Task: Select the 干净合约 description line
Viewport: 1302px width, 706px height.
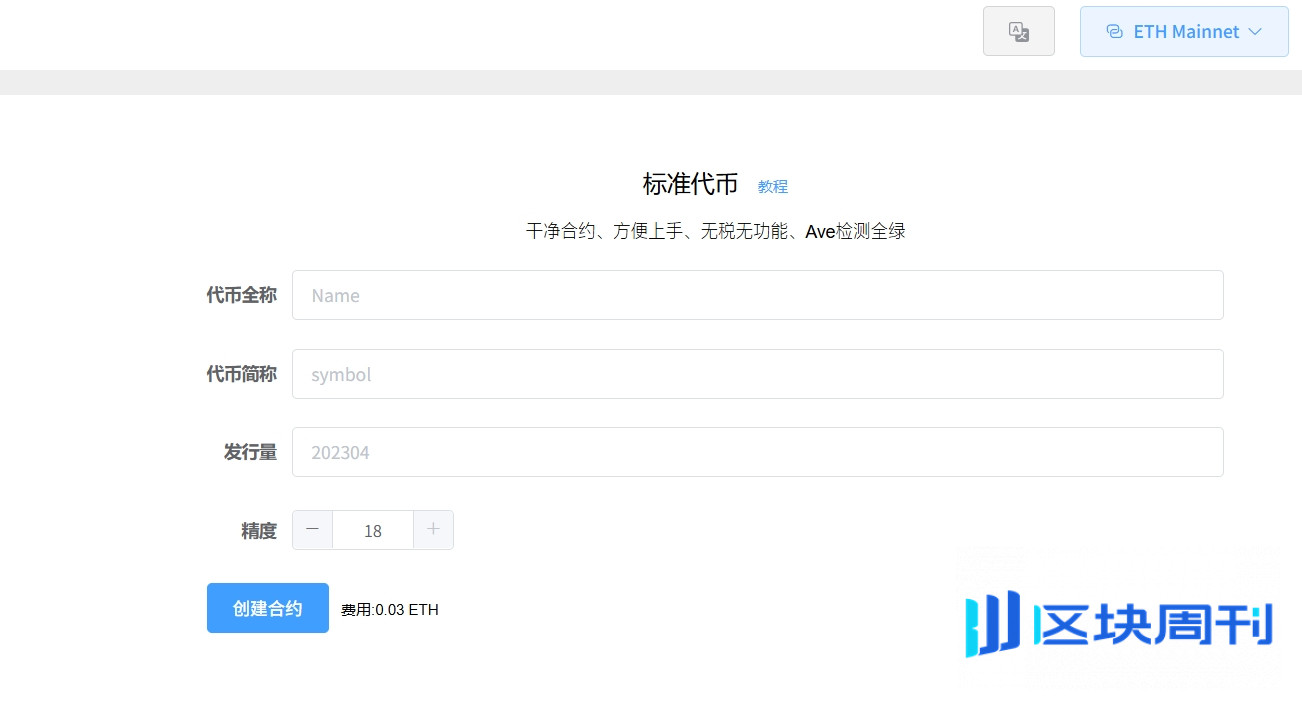Action: 716,231
